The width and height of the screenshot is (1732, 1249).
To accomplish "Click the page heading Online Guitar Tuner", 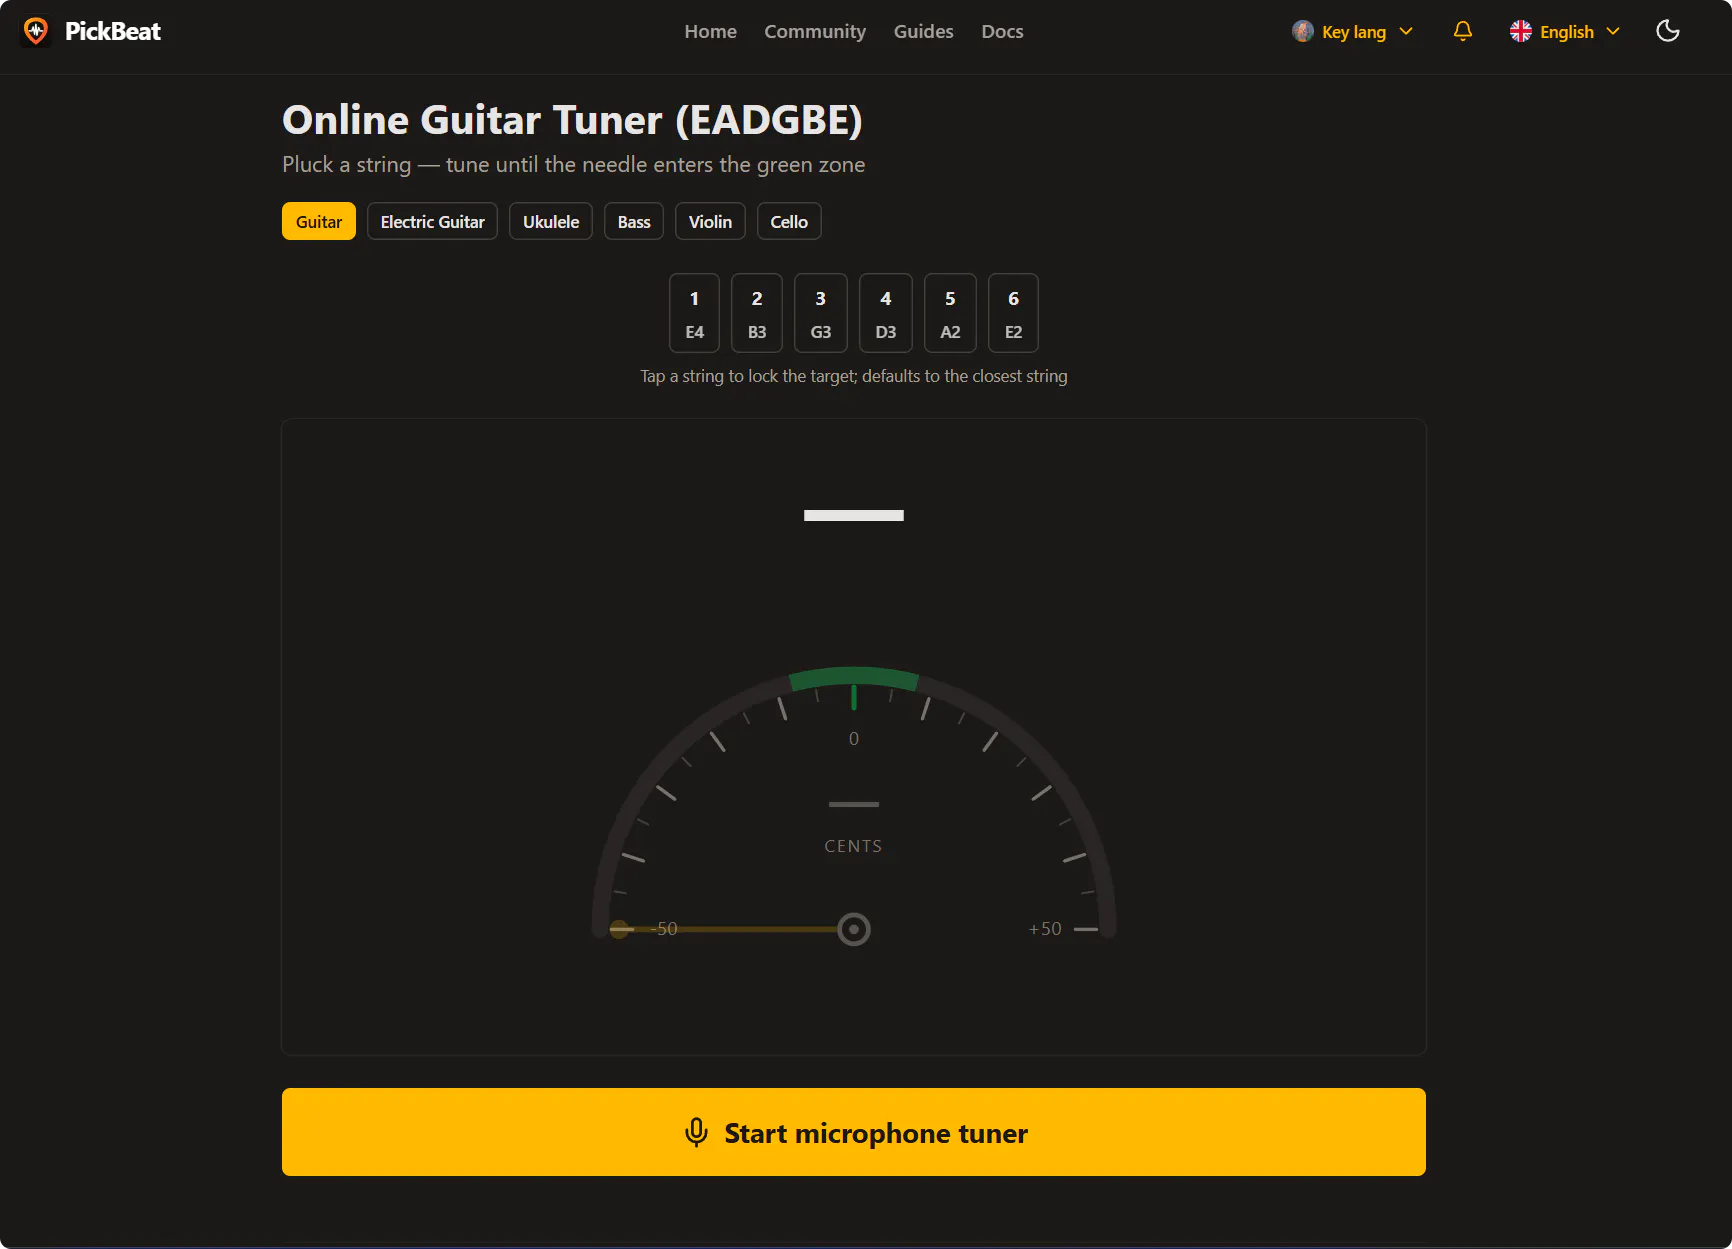I will coord(572,120).
